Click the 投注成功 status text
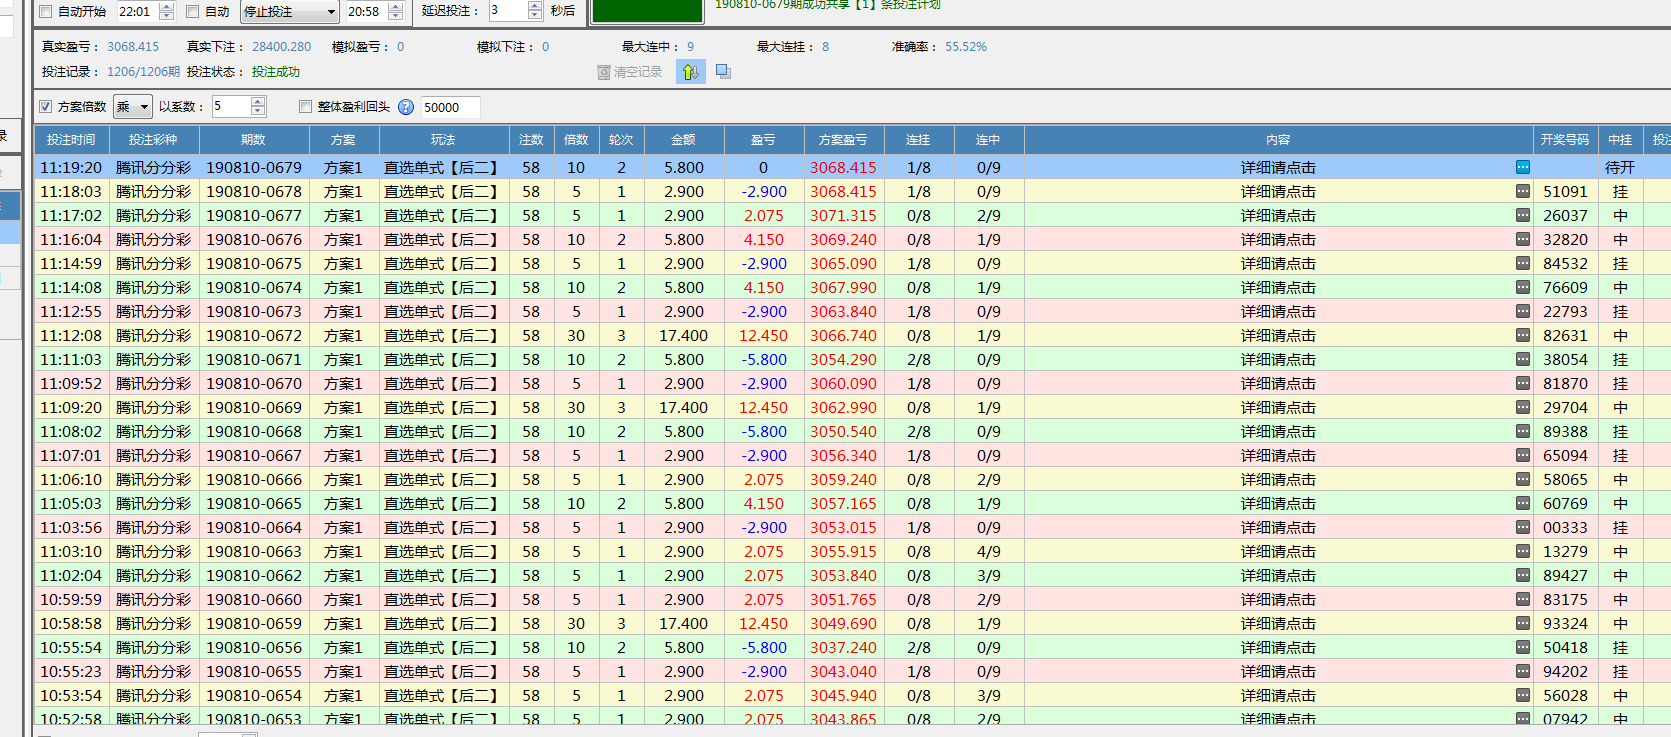Image resolution: width=1671 pixels, height=737 pixels. (x=276, y=72)
